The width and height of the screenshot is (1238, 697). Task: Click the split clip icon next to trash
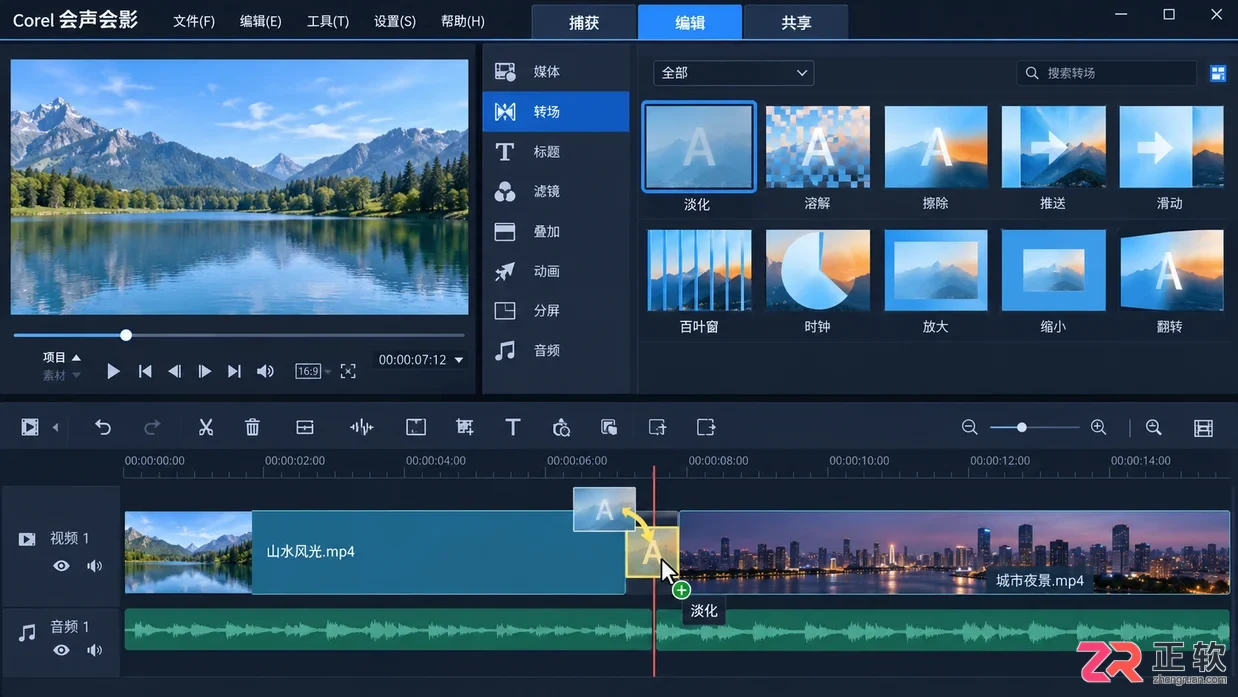(x=305, y=428)
